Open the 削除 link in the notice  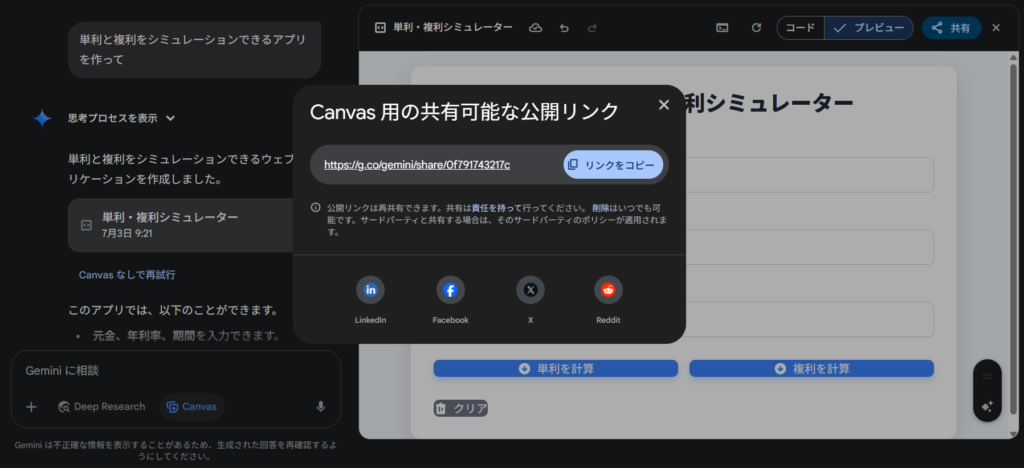tap(601, 208)
